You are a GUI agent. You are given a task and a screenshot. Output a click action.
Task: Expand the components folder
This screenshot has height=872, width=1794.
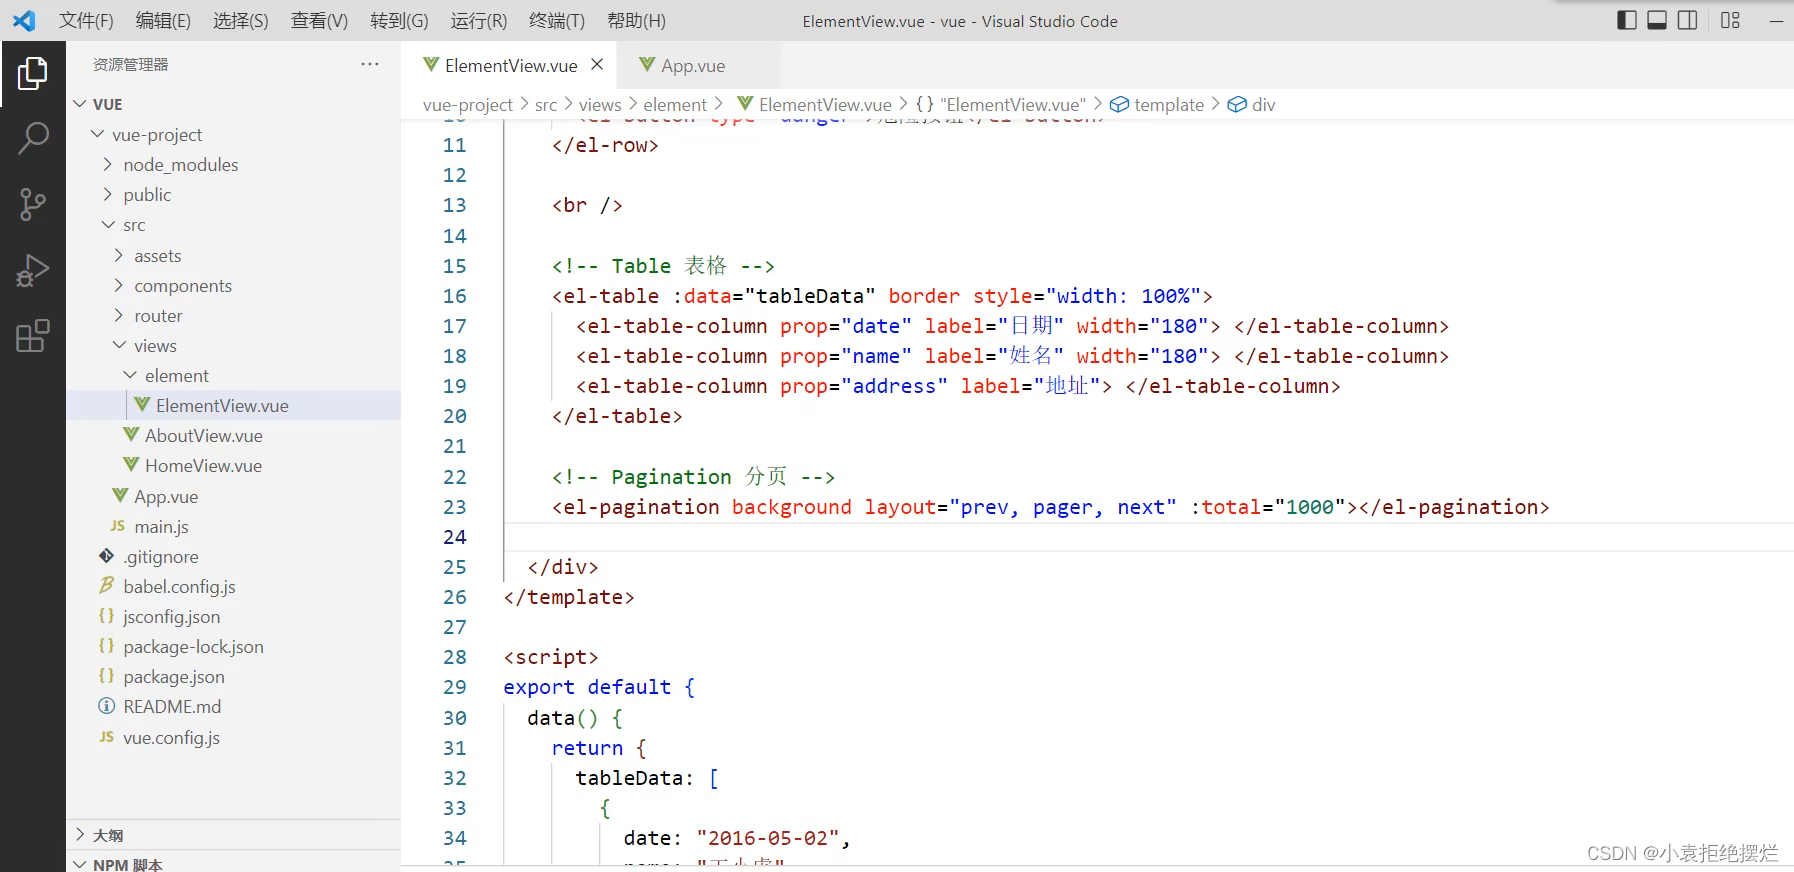click(x=119, y=285)
